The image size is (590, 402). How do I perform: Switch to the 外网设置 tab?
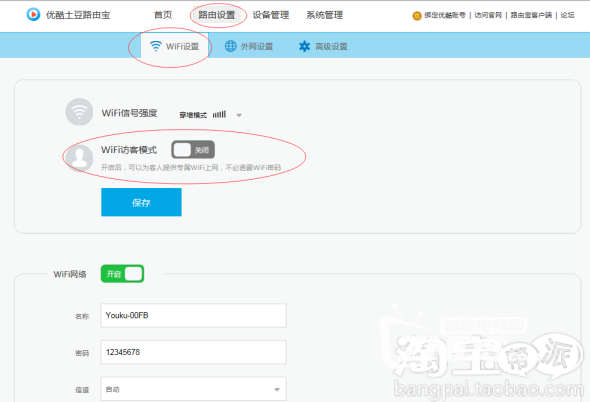pyautogui.click(x=249, y=46)
